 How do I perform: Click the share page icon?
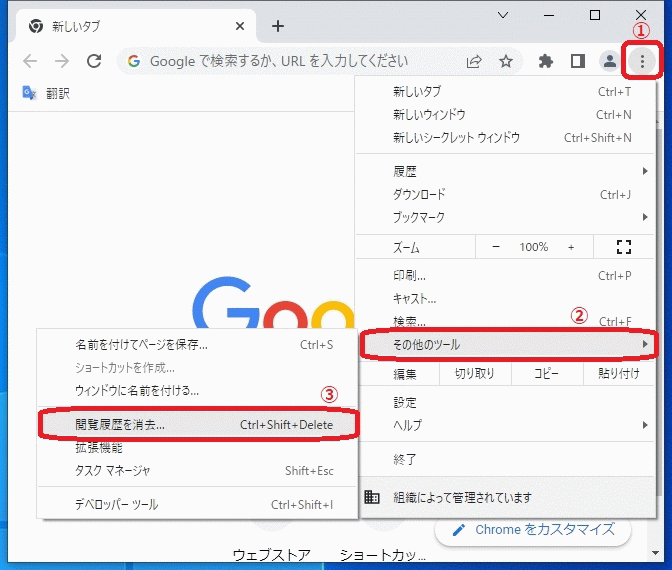pyautogui.click(x=474, y=62)
